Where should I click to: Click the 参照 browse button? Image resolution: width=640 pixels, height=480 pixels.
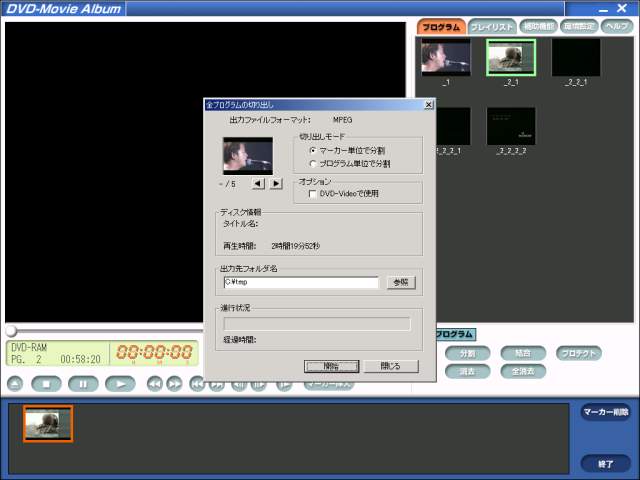click(x=401, y=282)
